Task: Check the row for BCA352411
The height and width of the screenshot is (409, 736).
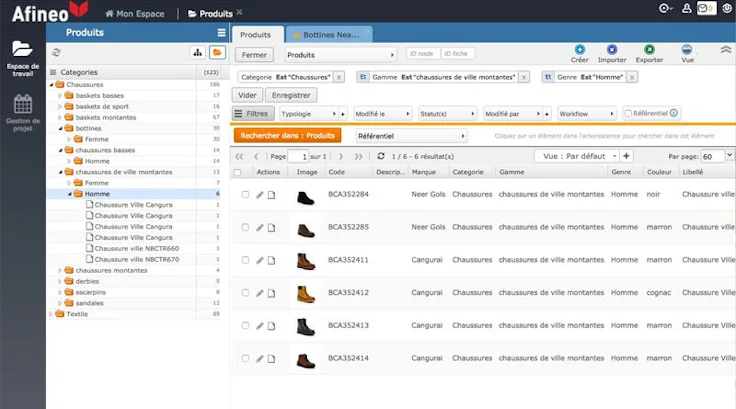Action: click(x=245, y=260)
